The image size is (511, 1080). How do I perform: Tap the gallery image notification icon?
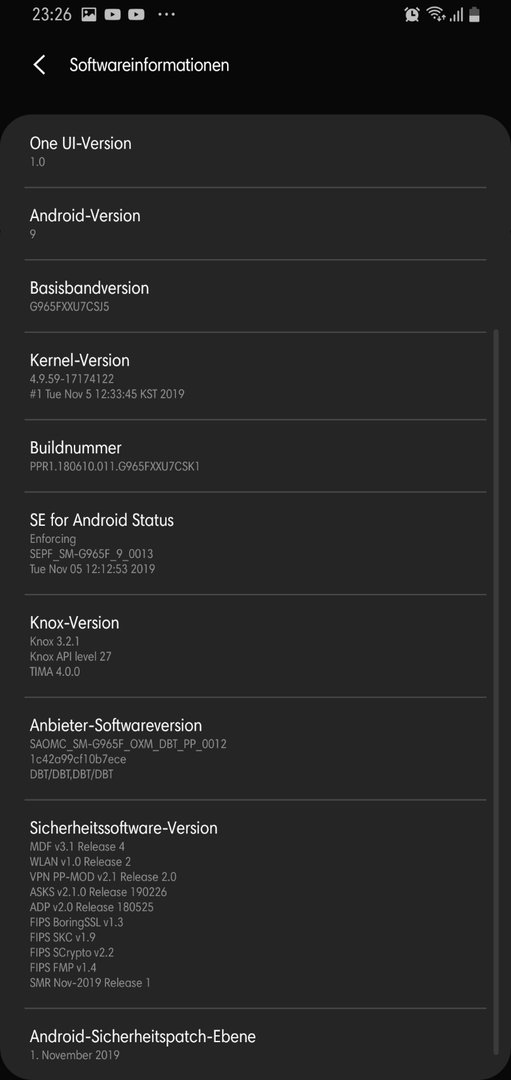click(89, 14)
